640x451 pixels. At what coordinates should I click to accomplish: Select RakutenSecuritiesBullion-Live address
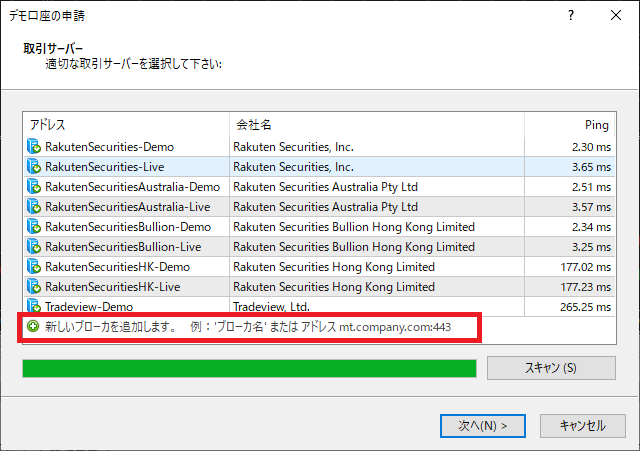[x=123, y=247]
